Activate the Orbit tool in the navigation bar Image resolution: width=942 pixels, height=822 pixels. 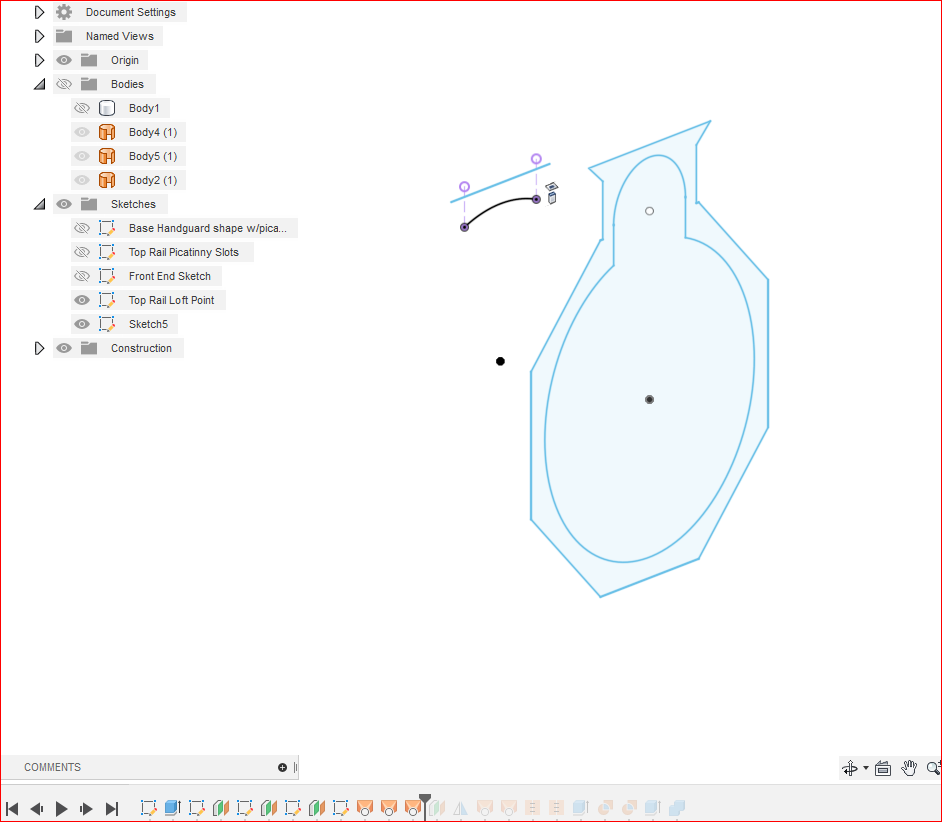click(850, 768)
